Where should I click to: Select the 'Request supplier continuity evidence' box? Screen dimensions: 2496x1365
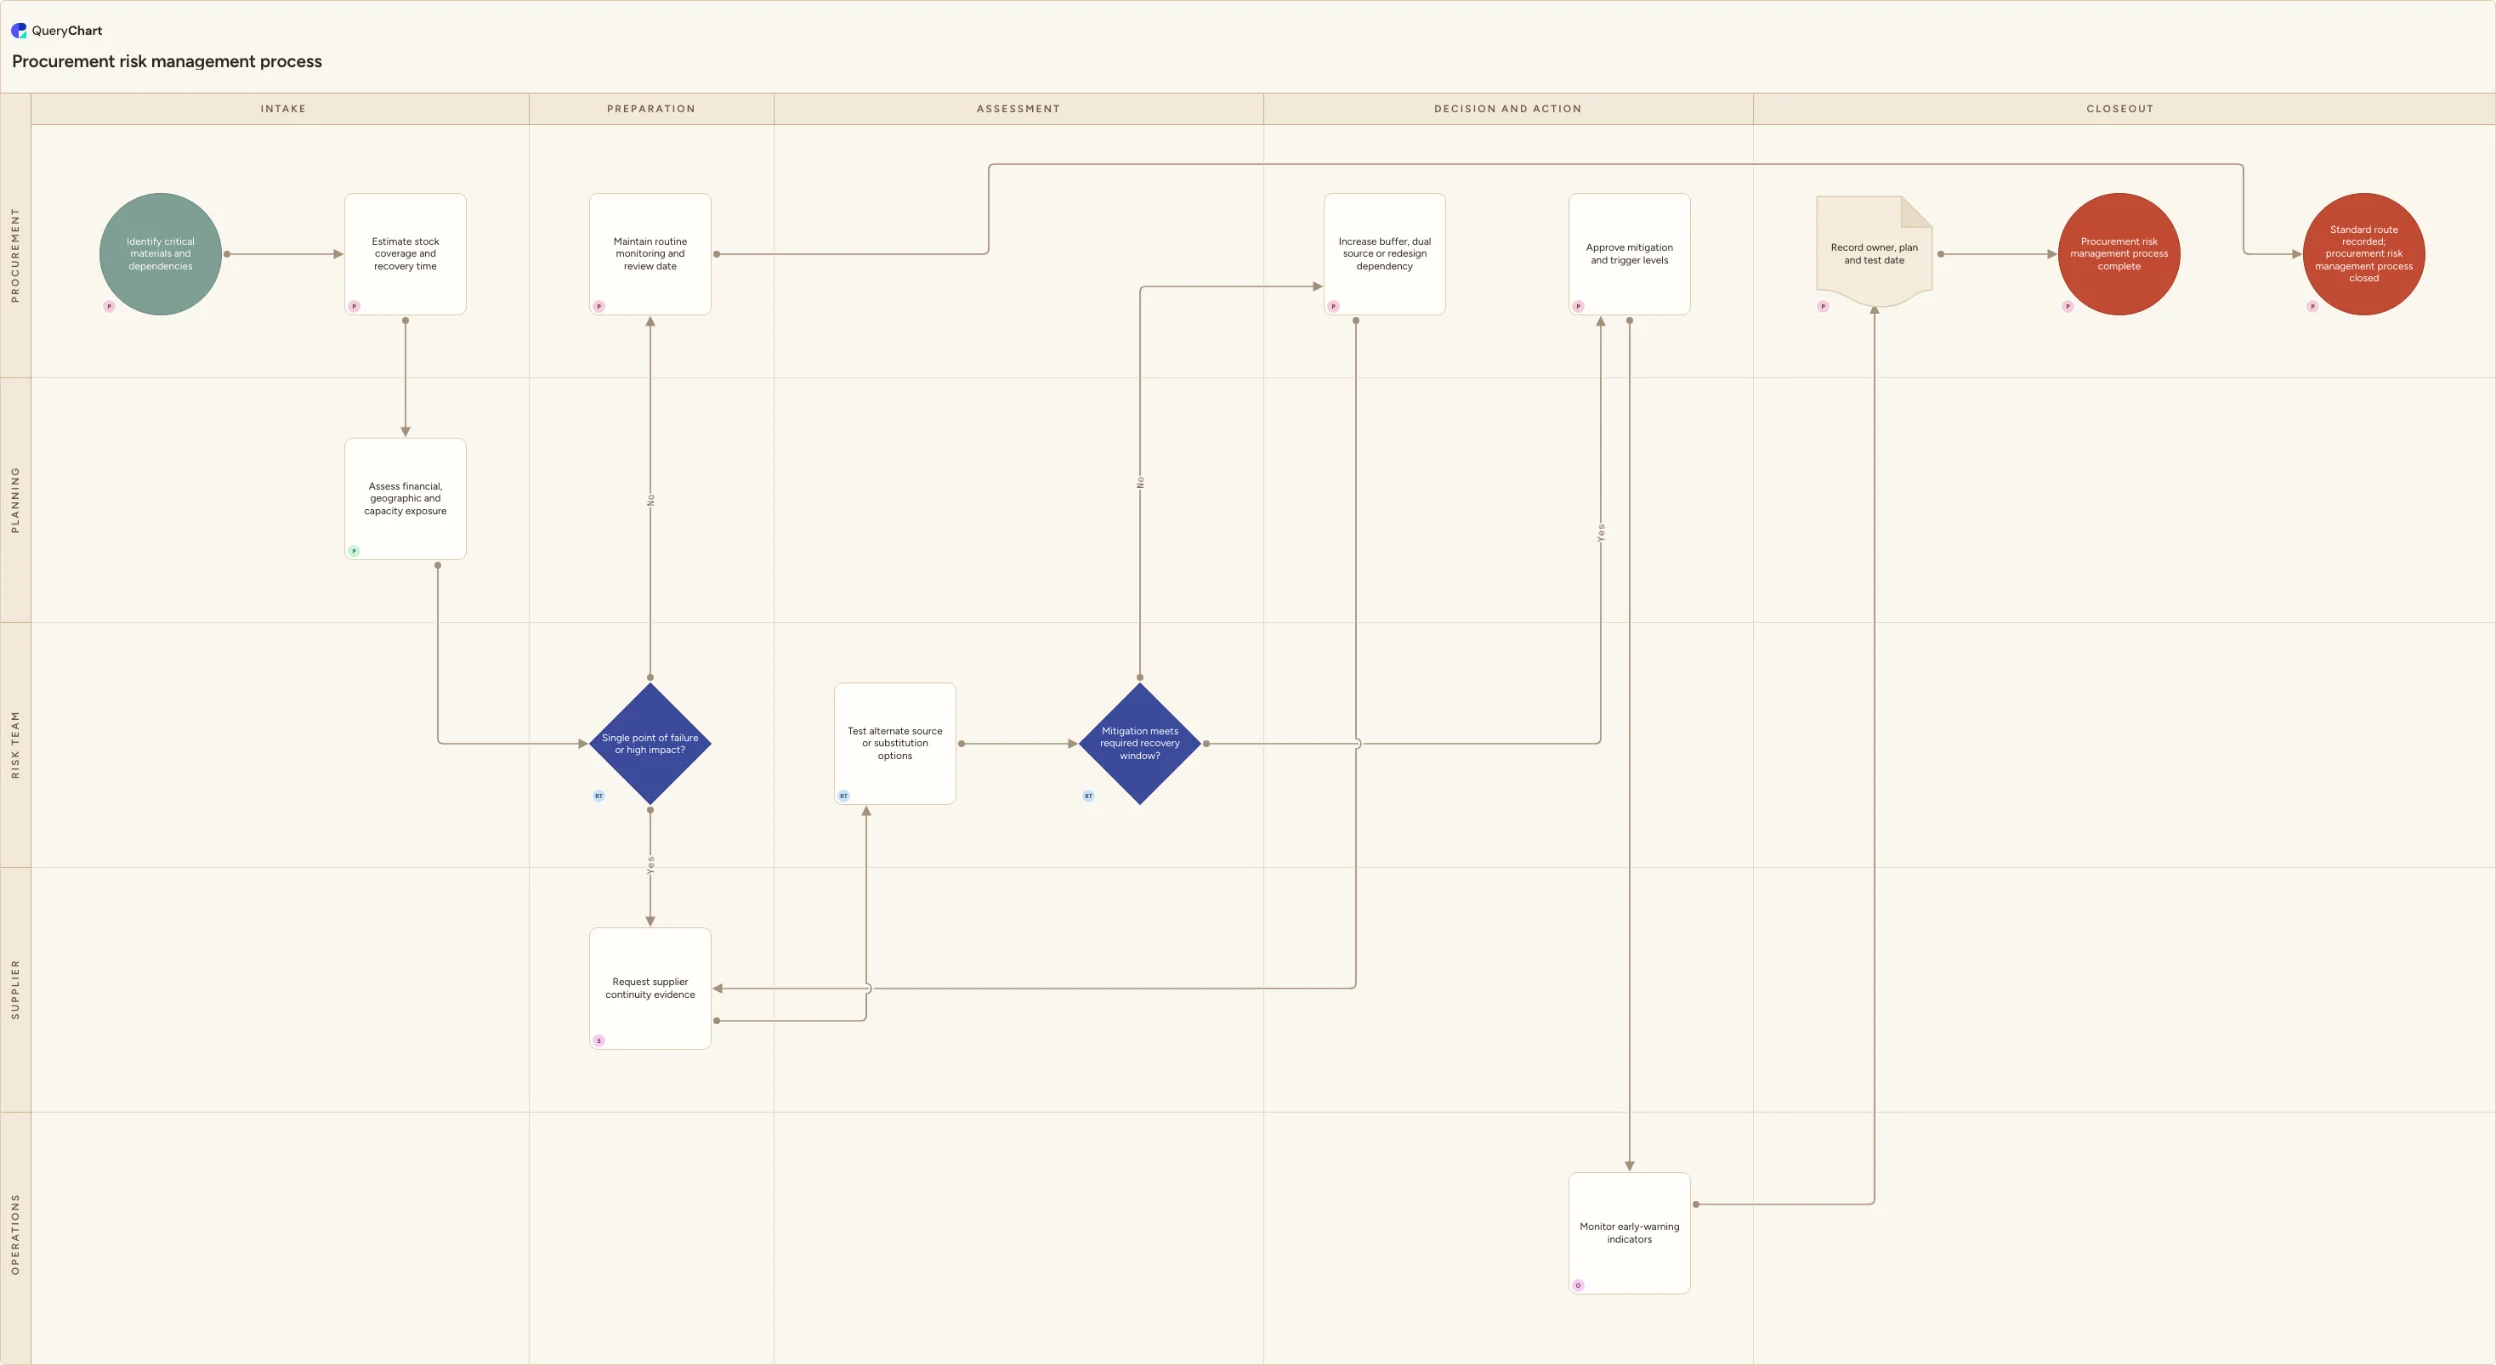pos(650,989)
